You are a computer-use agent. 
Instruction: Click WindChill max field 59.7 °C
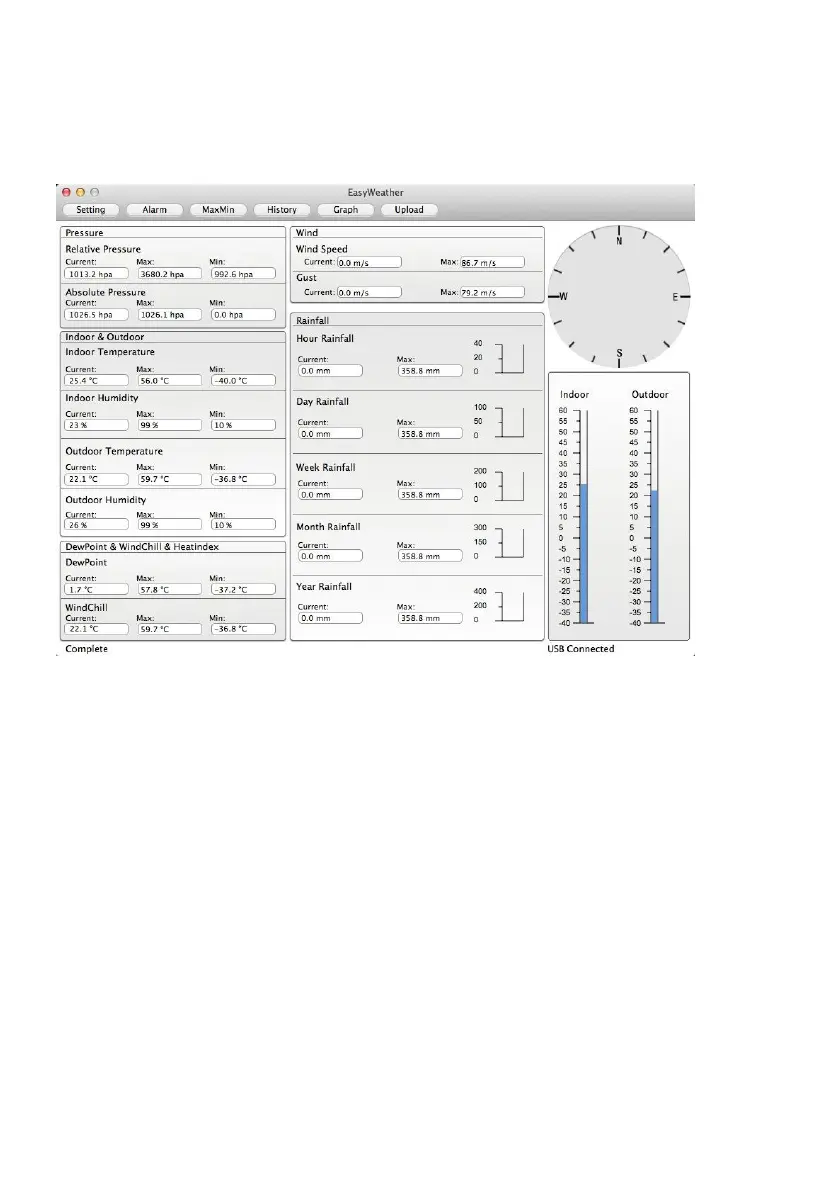[x=169, y=629]
